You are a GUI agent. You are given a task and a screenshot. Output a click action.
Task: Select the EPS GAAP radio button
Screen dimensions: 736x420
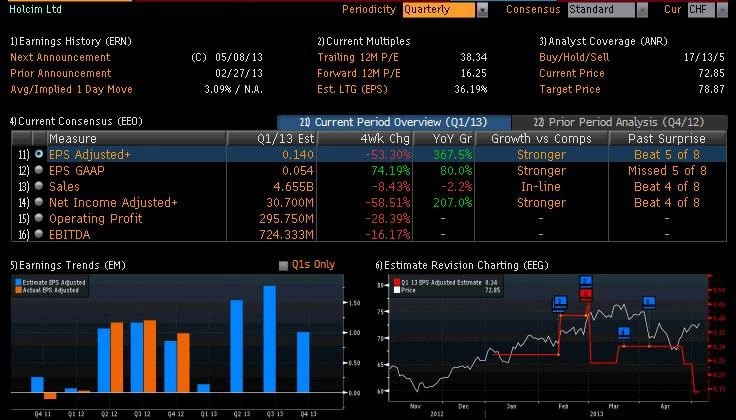click(x=39, y=170)
